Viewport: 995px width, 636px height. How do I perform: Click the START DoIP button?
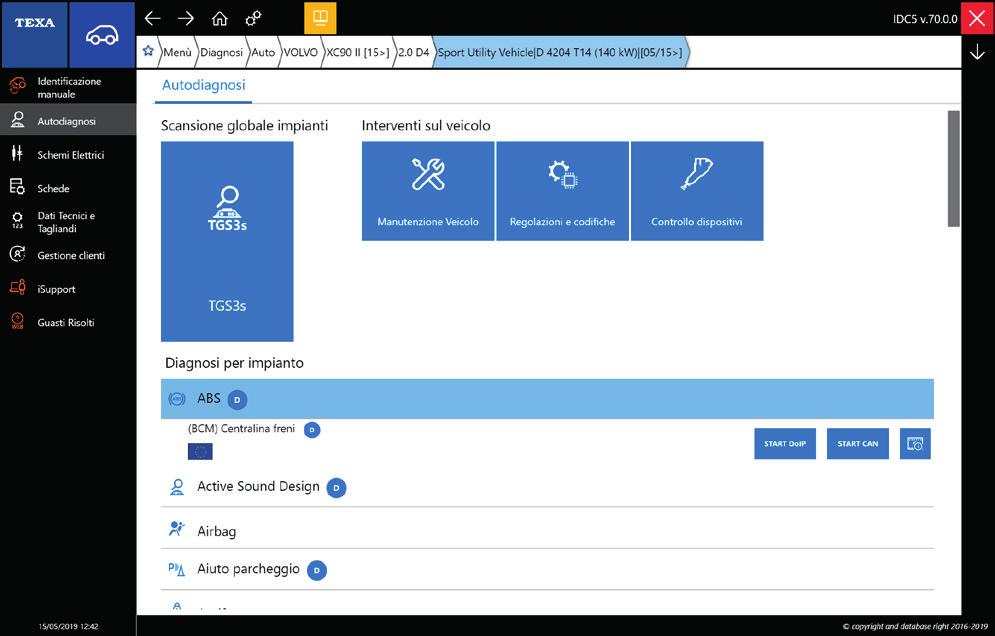785,444
